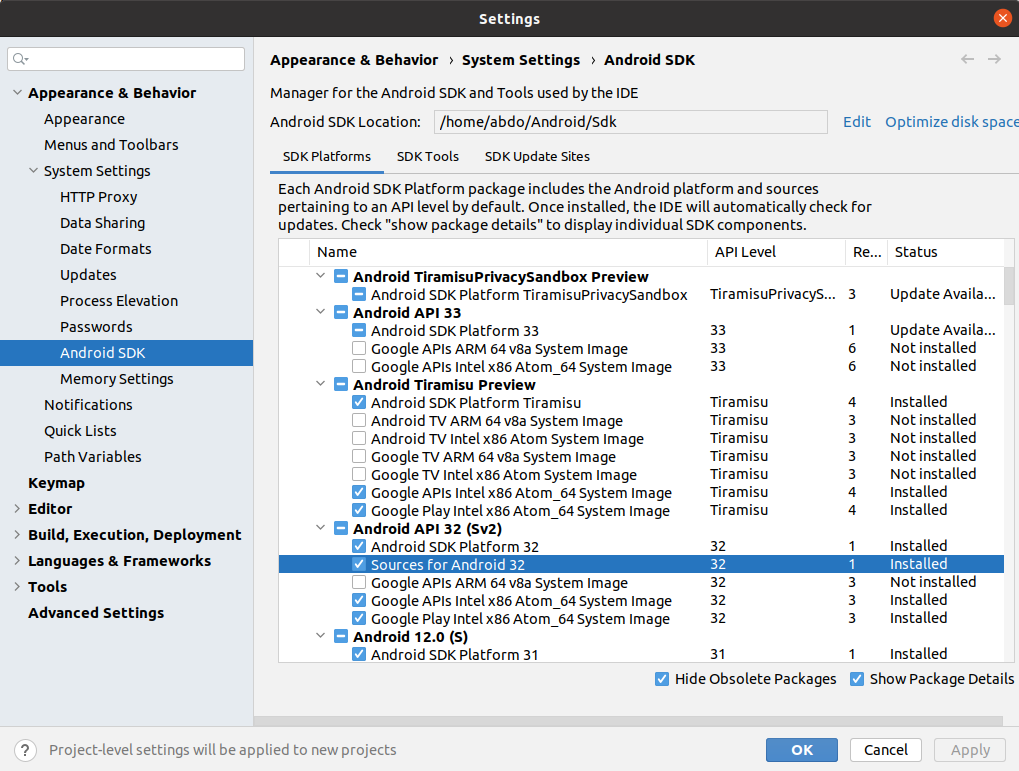Open Date Formats settings
Viewport: 1019px width, 771px height.
coord(106,249)
